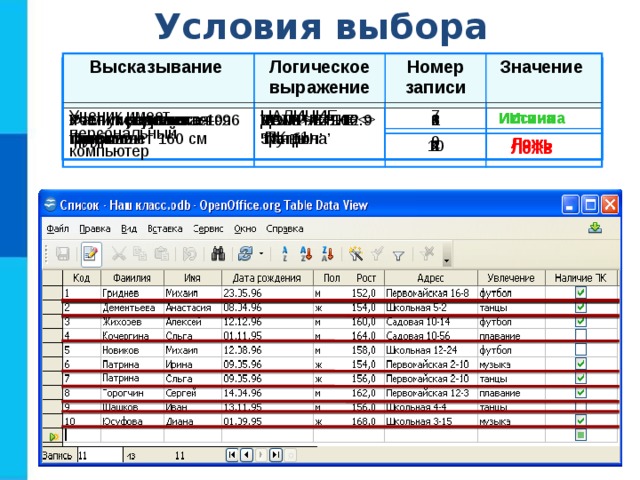Open the Правка menu

pyautogui.click(x=95, y=229)
